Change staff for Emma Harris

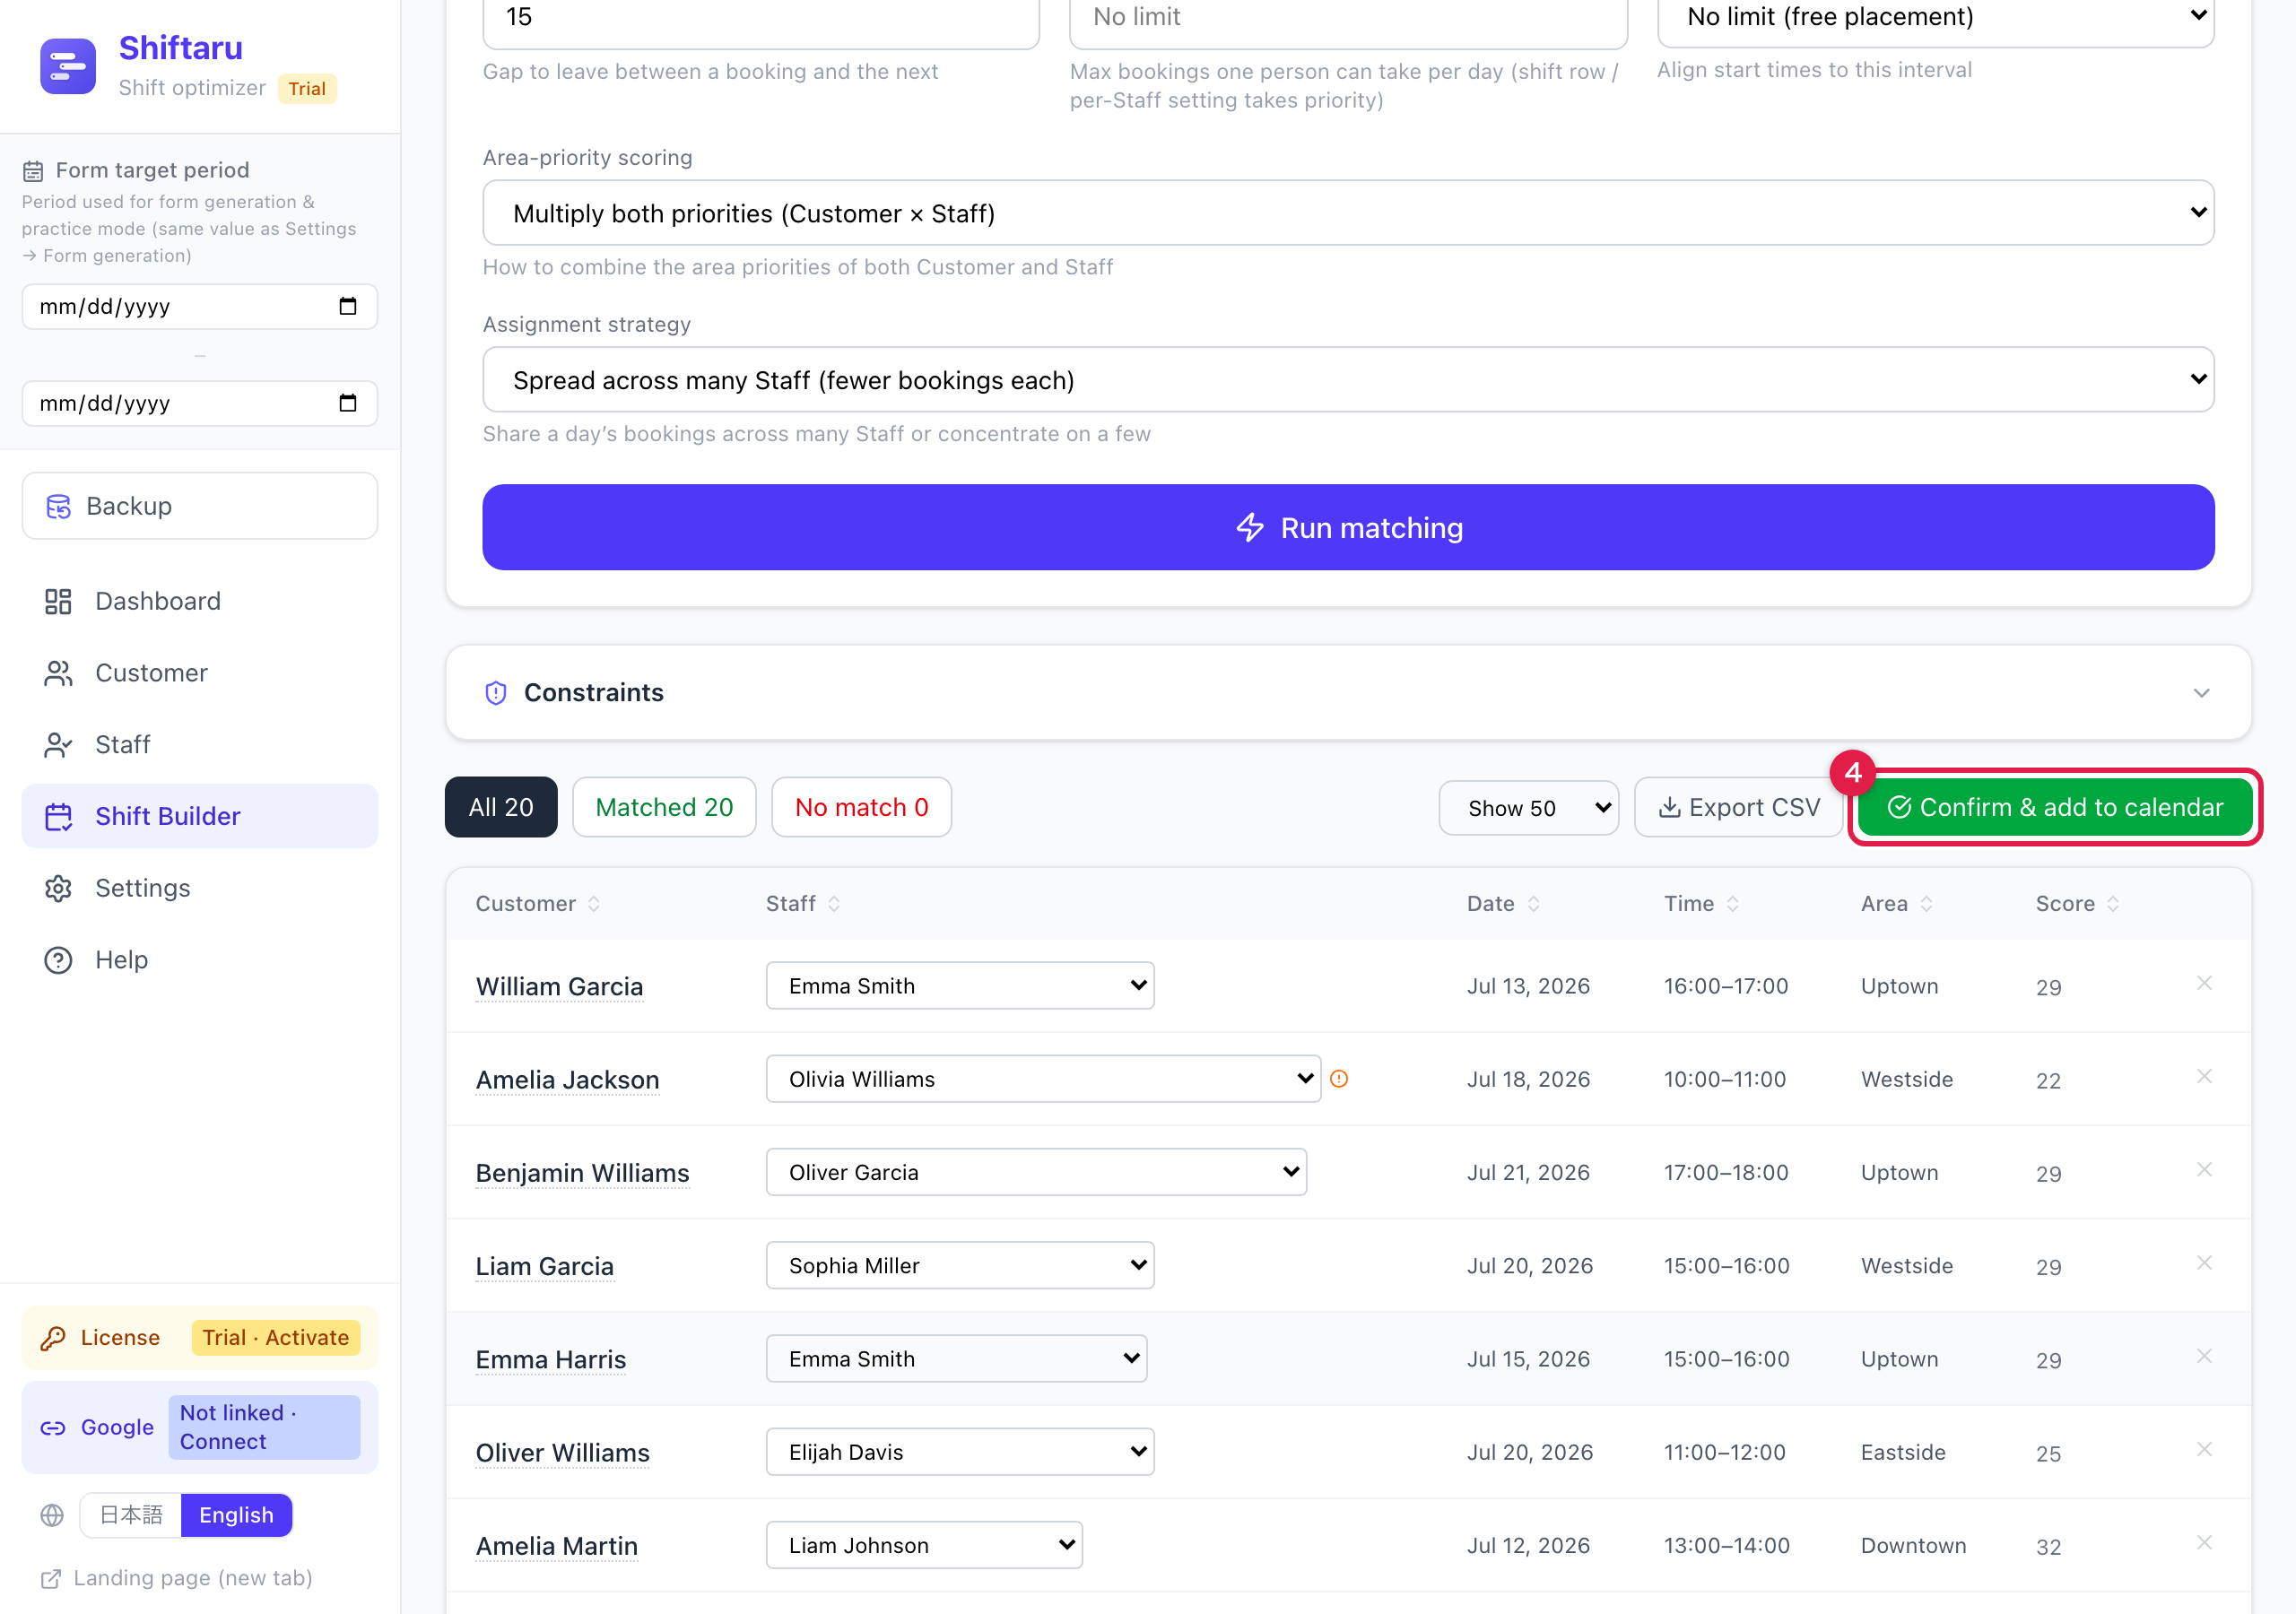(x=956, y=1358)
